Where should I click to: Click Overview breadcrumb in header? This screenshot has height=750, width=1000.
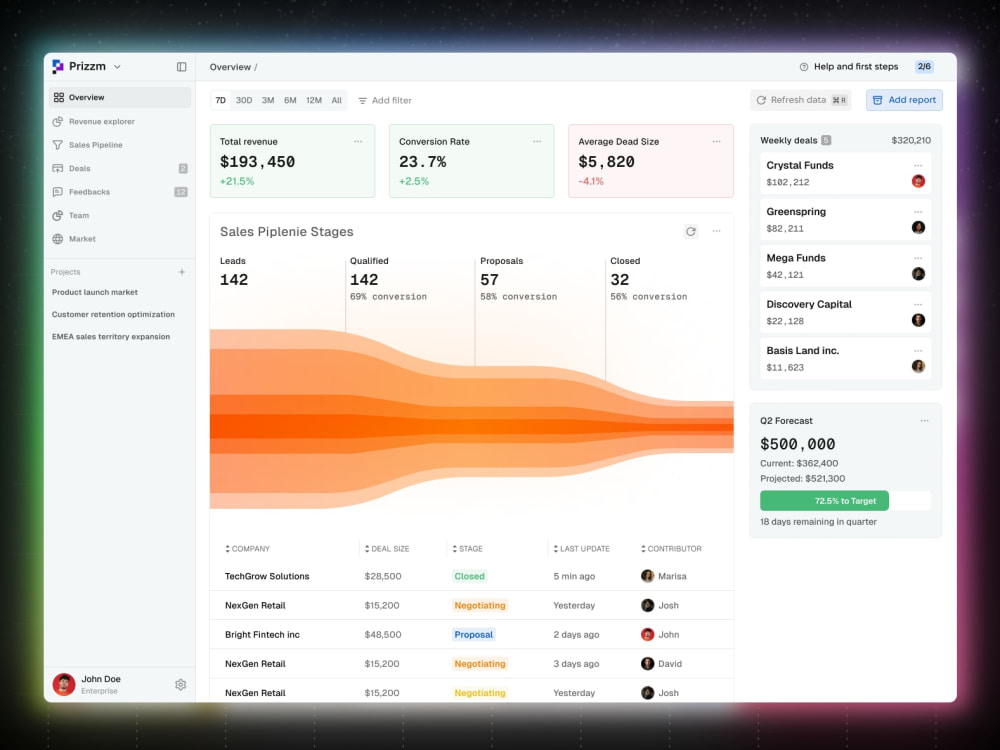230,67
